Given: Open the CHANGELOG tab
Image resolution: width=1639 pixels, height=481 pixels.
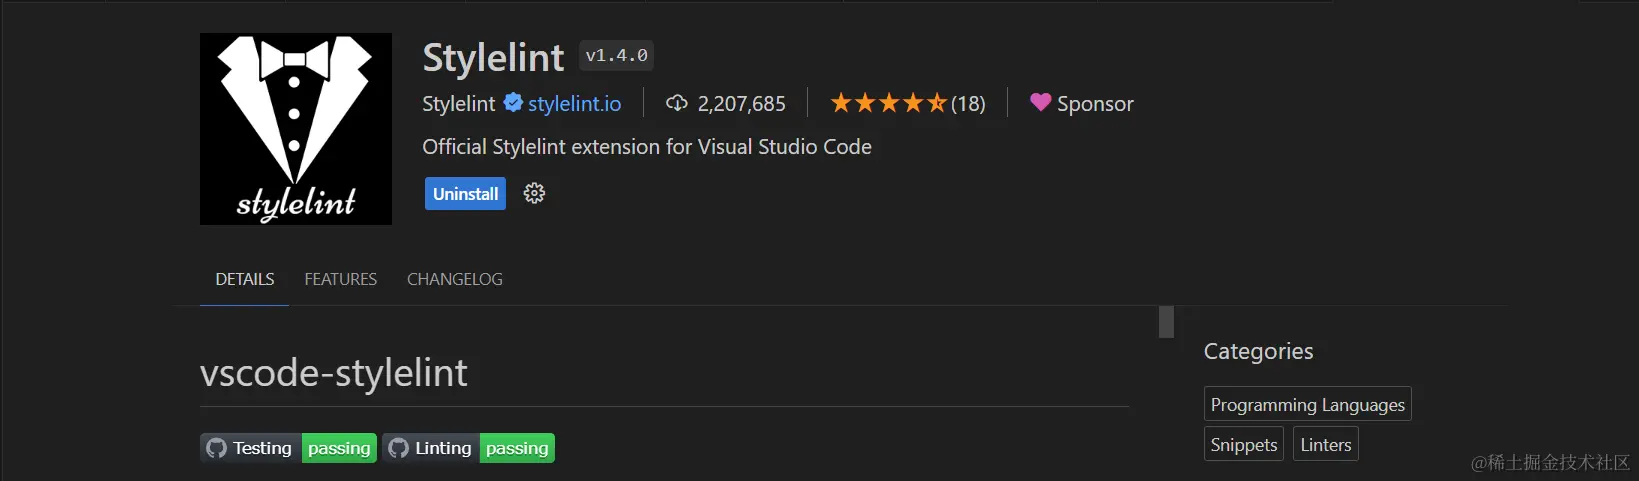Looking at the screenshot, I should click(455, 279).
